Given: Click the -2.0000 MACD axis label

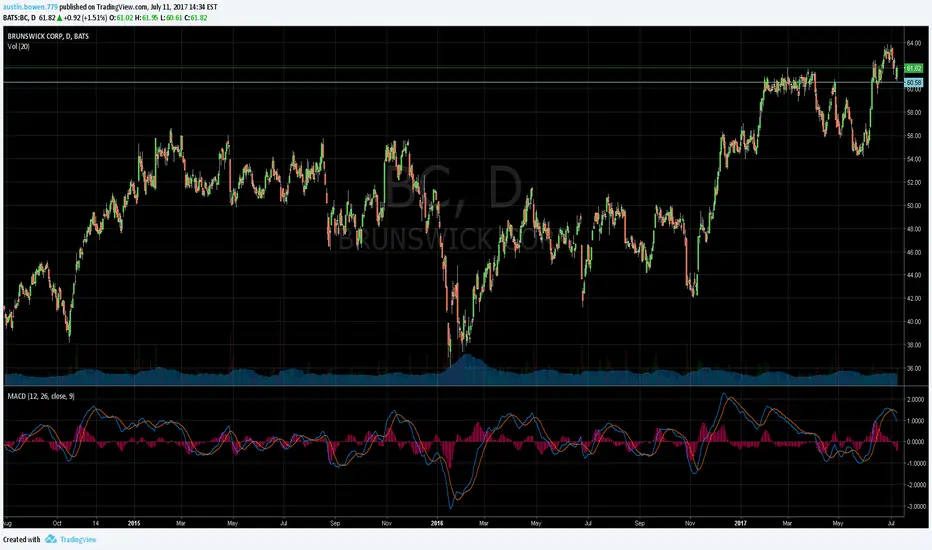Looking at the screenshot, I should [914, 485].
